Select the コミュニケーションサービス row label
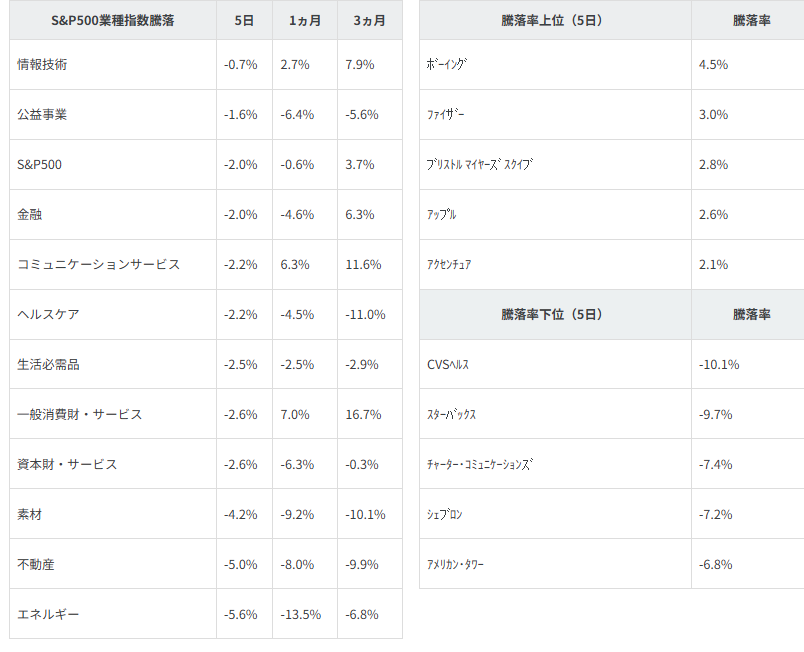The image size is (804, 652). tap(99, 264)
